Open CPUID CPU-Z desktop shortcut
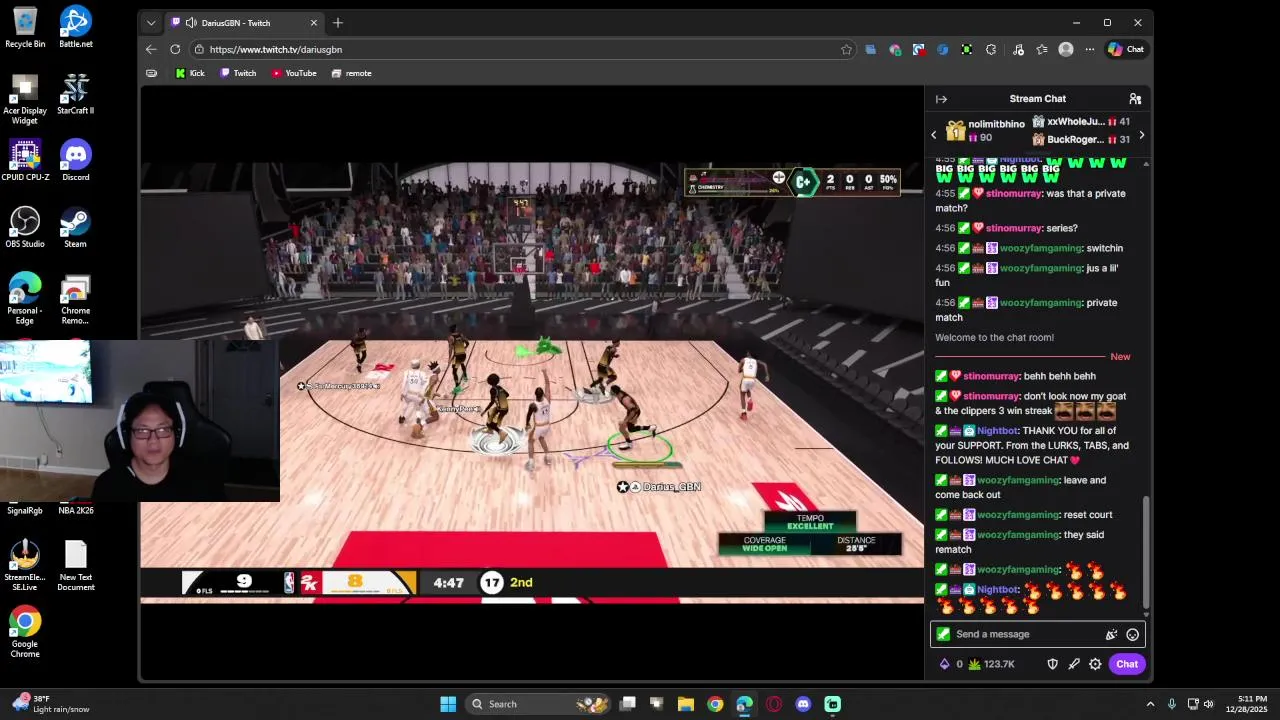Viewport: 1280px width, 720px height. (x=25, y=160)
